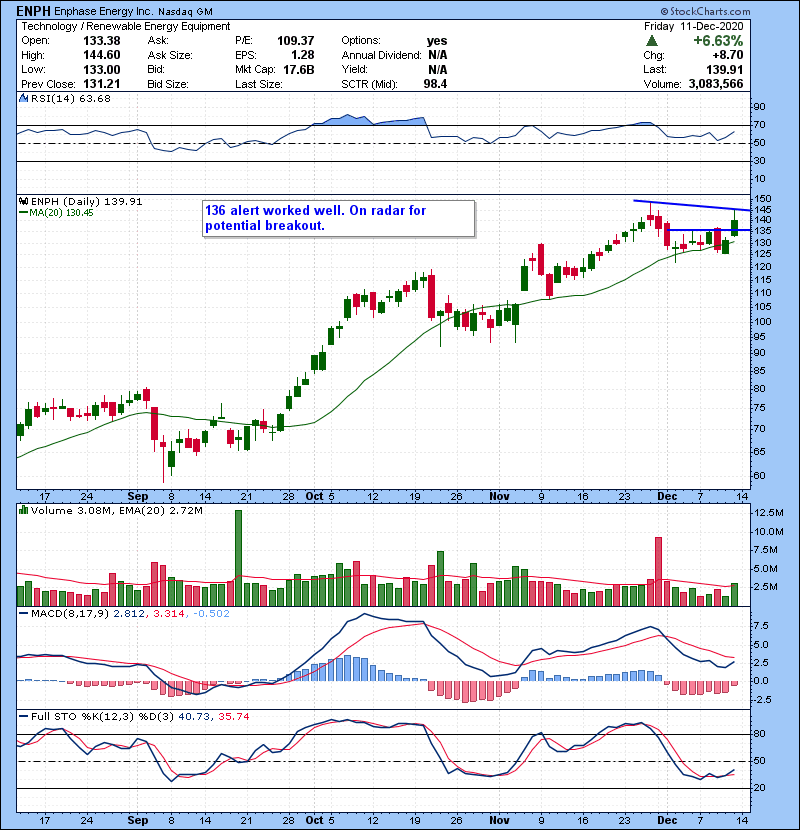800x830 pixels.
Task: Click the 'Nasdaq GM' exchange label
Action: point(186,11)
